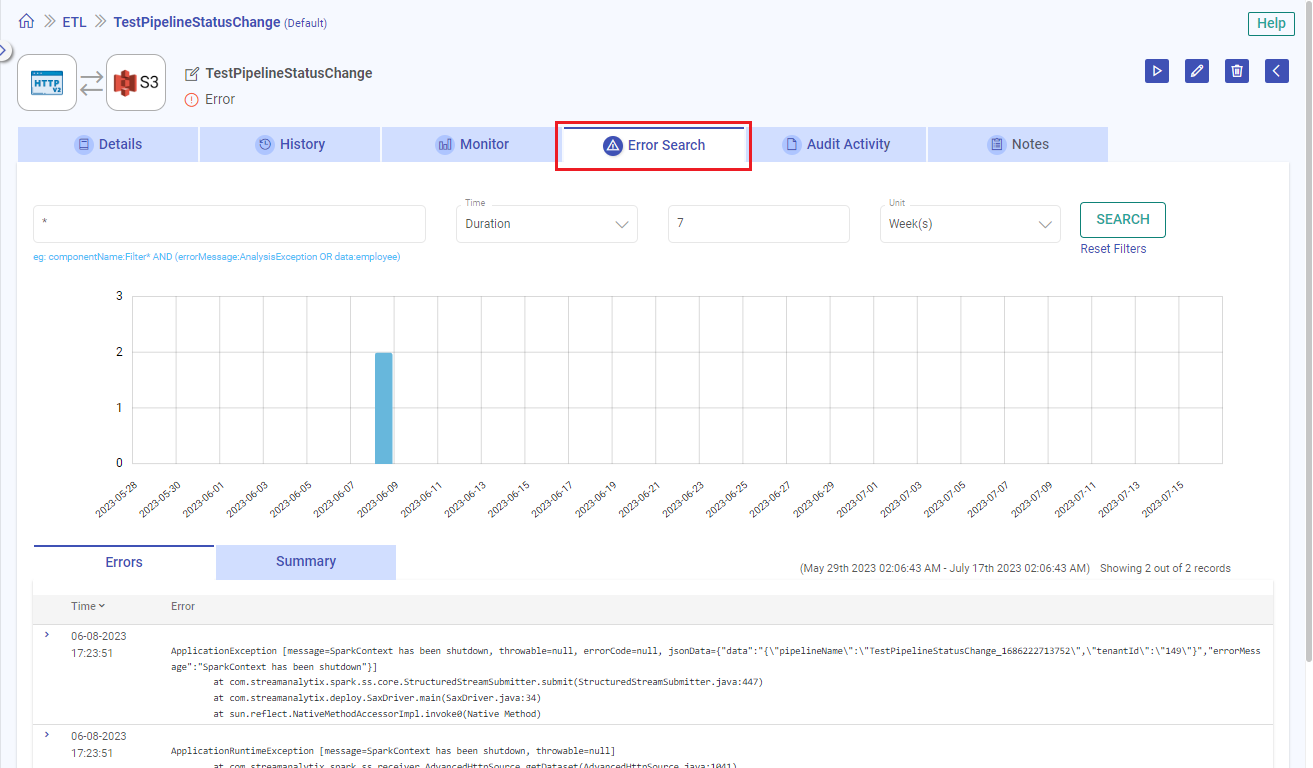Click the home icon in breadcrumb
1313x768 pixels.
pos(26,21)
